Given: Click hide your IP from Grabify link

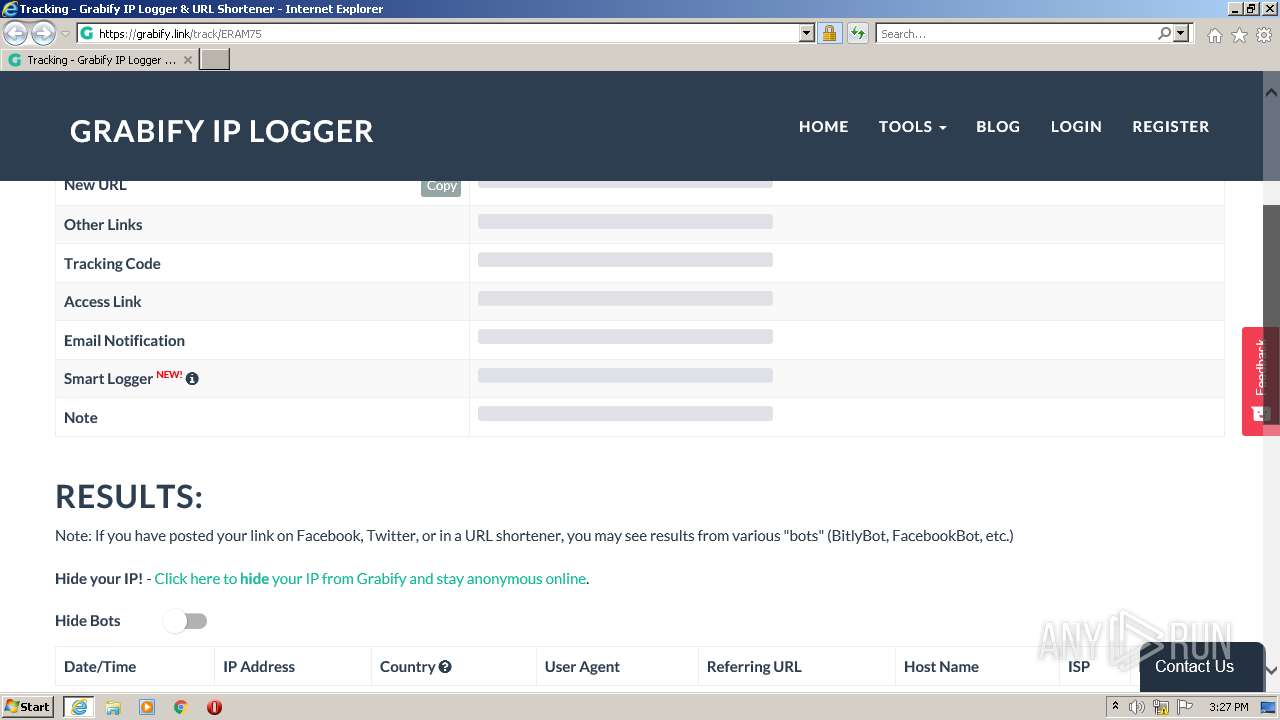Looking at the screenshot, I should tap(370, 579).
